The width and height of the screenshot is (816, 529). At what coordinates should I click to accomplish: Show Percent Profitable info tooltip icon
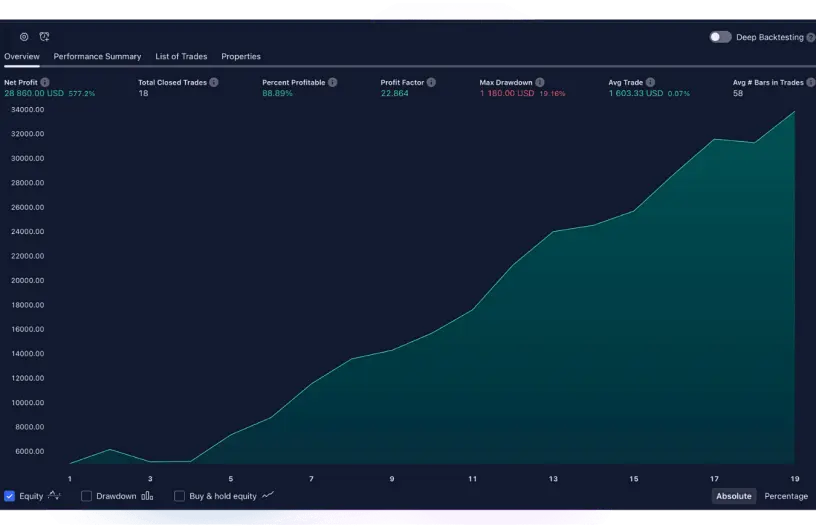click(333, 83)
